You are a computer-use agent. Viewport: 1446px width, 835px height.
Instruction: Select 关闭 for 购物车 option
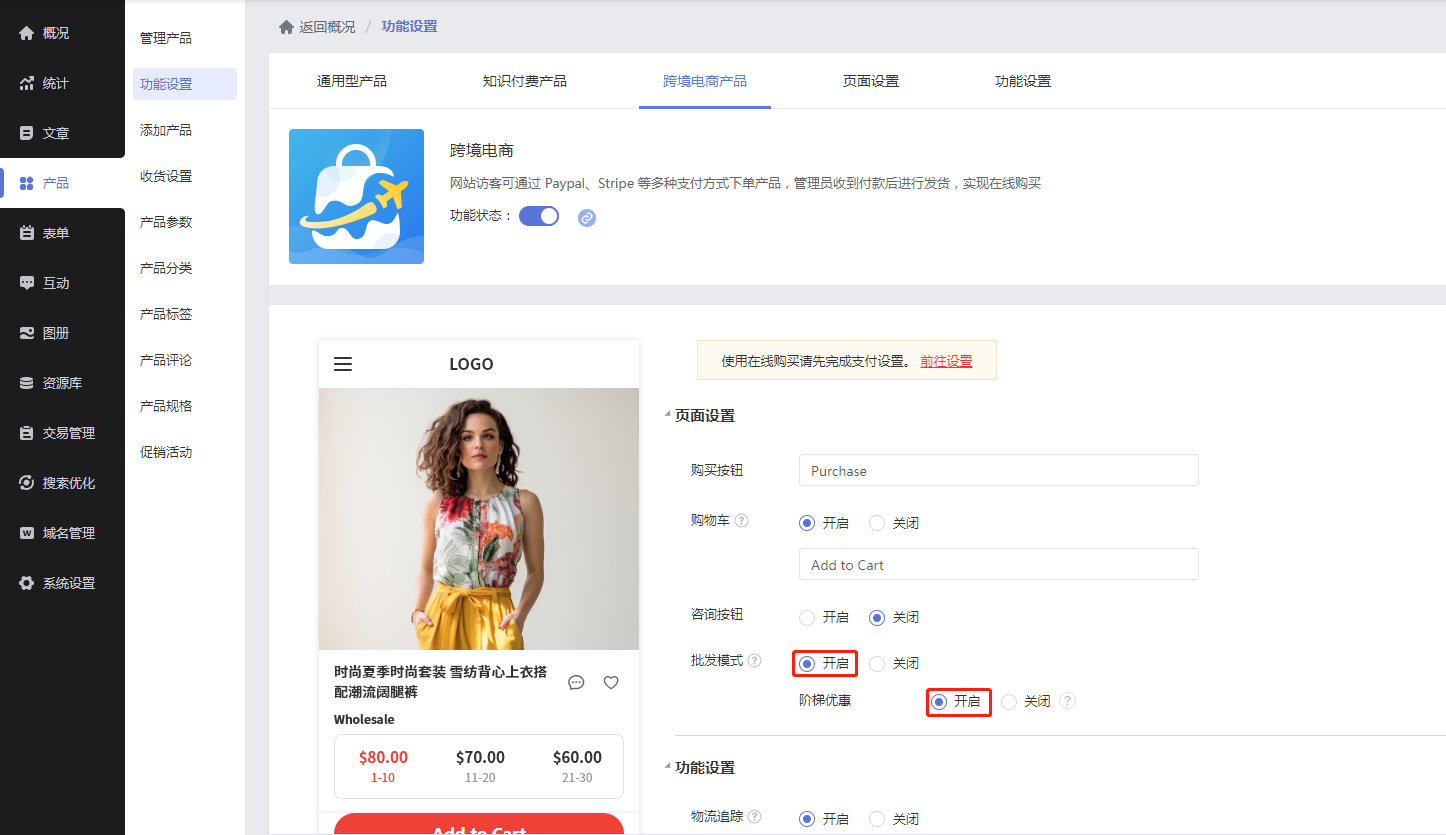877,523
